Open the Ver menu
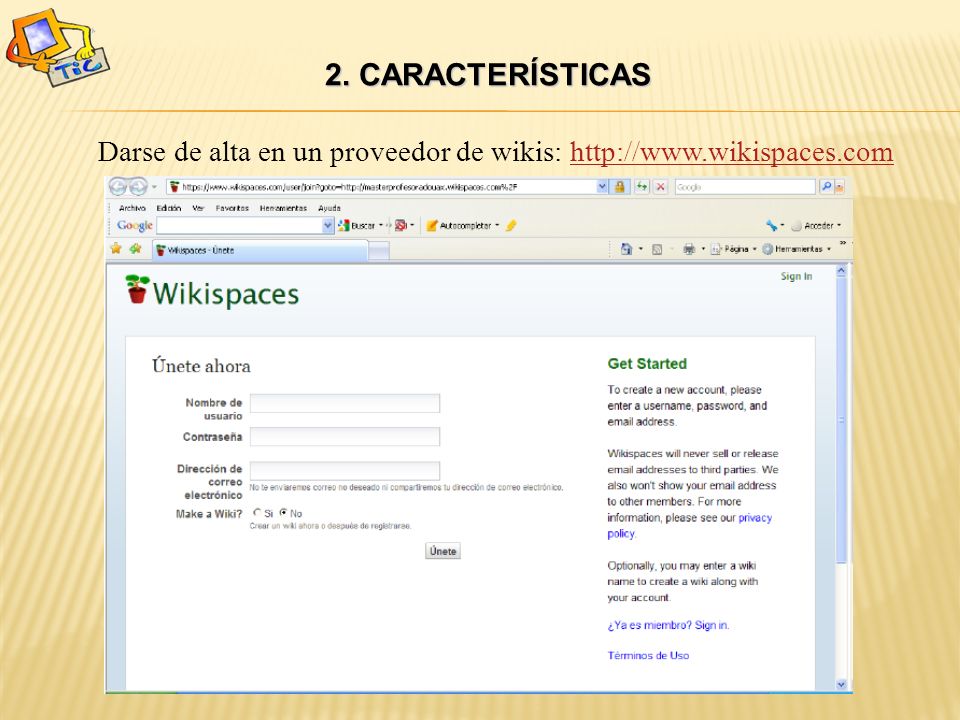 [198, 208]
